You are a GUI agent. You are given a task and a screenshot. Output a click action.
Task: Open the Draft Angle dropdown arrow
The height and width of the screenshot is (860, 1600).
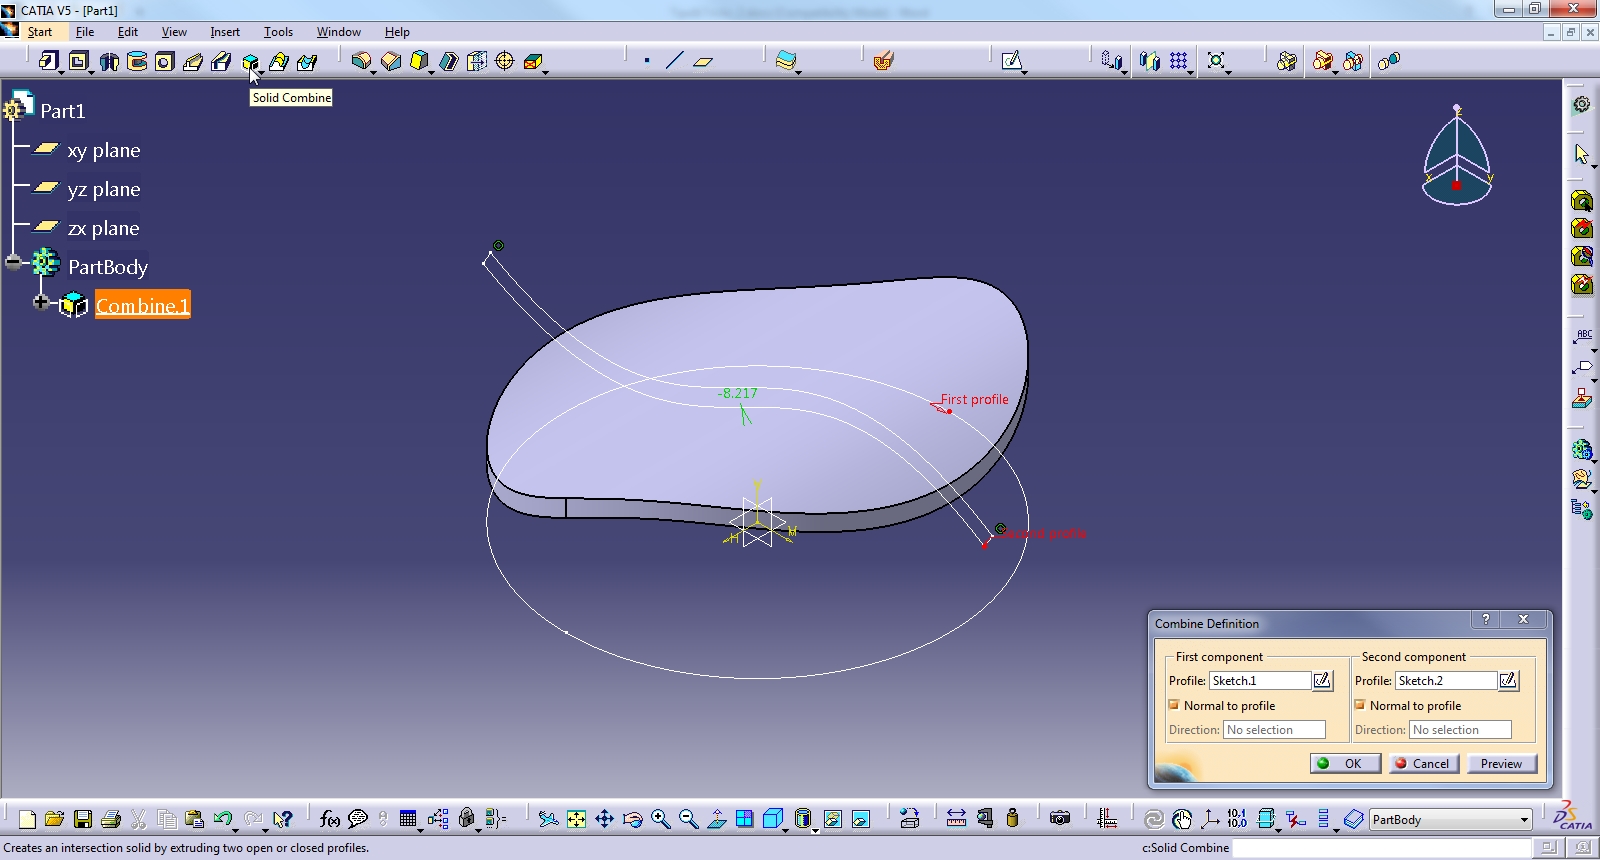(432, 72)
